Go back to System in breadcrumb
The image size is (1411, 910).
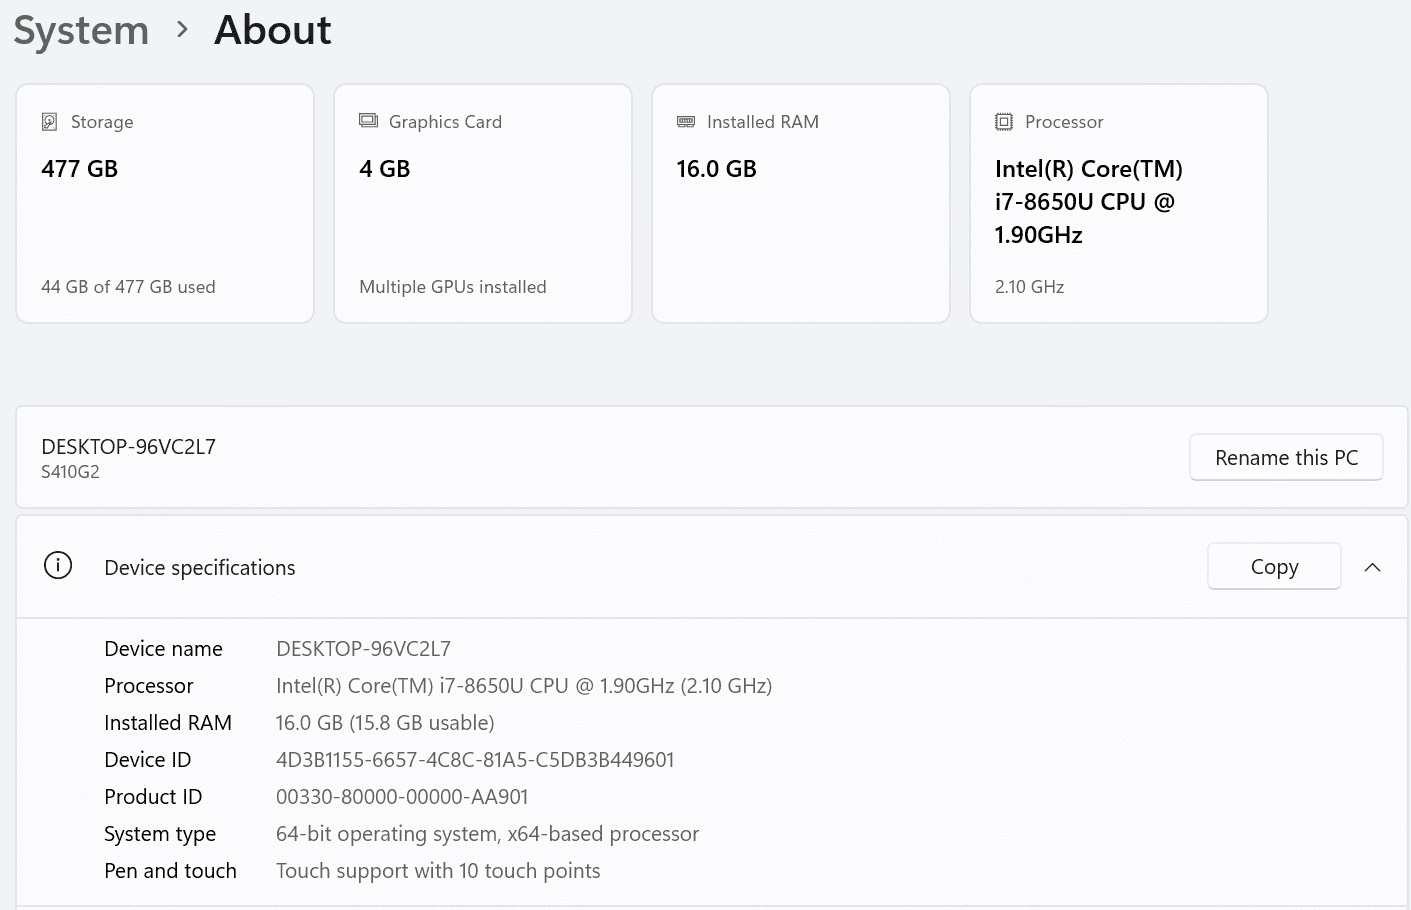(x=81, y=30)
